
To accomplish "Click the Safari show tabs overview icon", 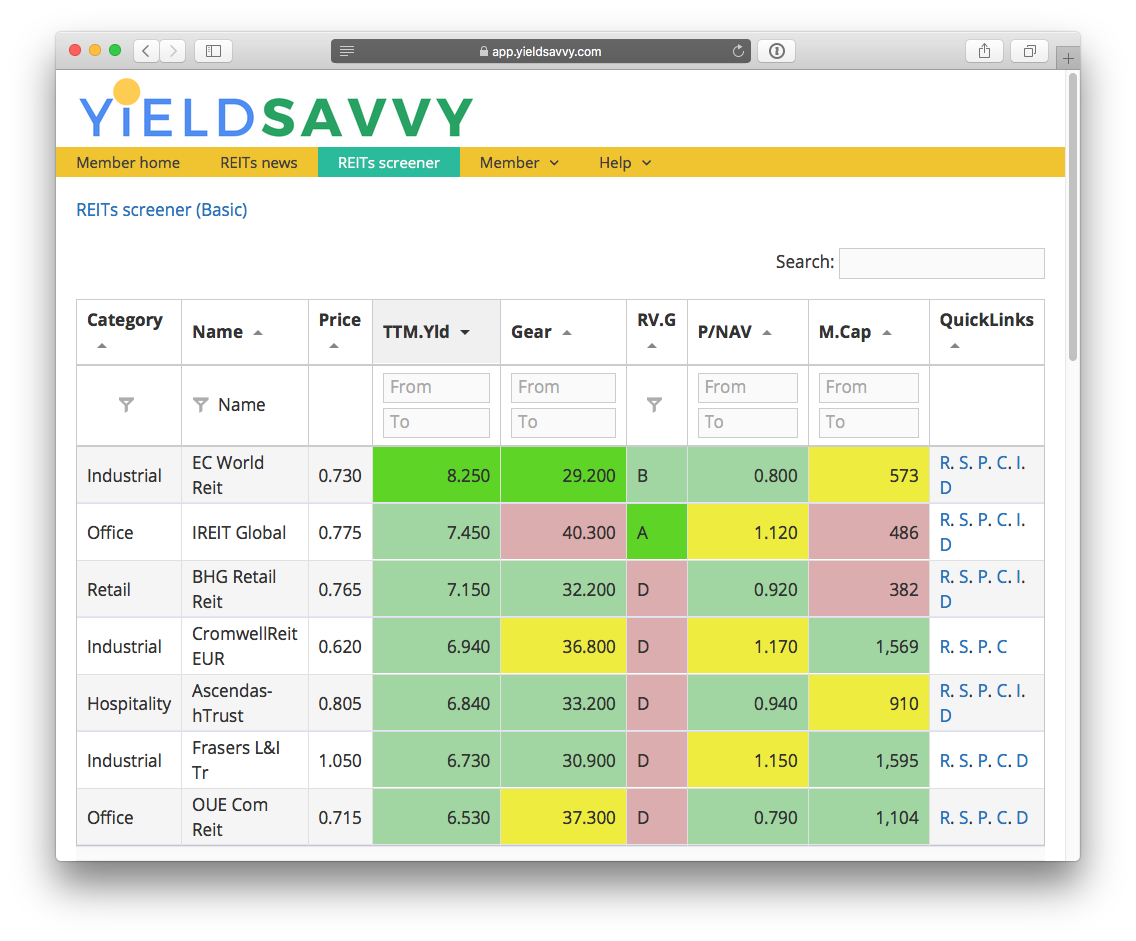I will (1029, 51).
